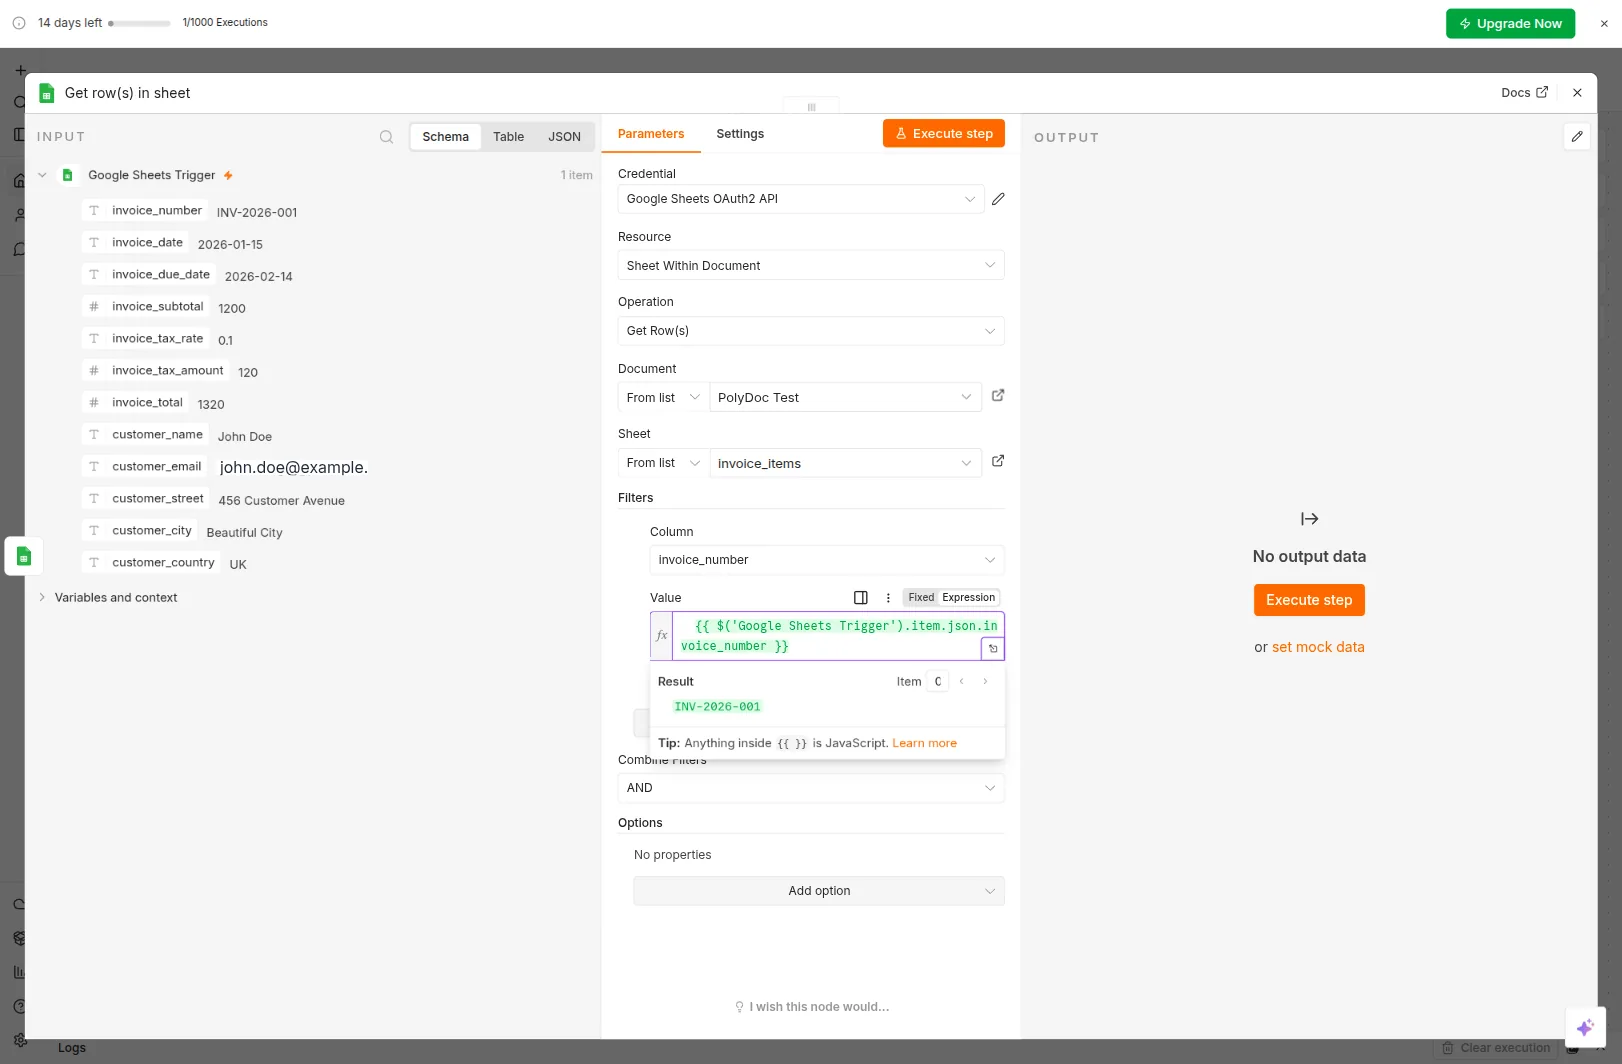
Task: Switch input view to JSON
Action: pos(564,137)
